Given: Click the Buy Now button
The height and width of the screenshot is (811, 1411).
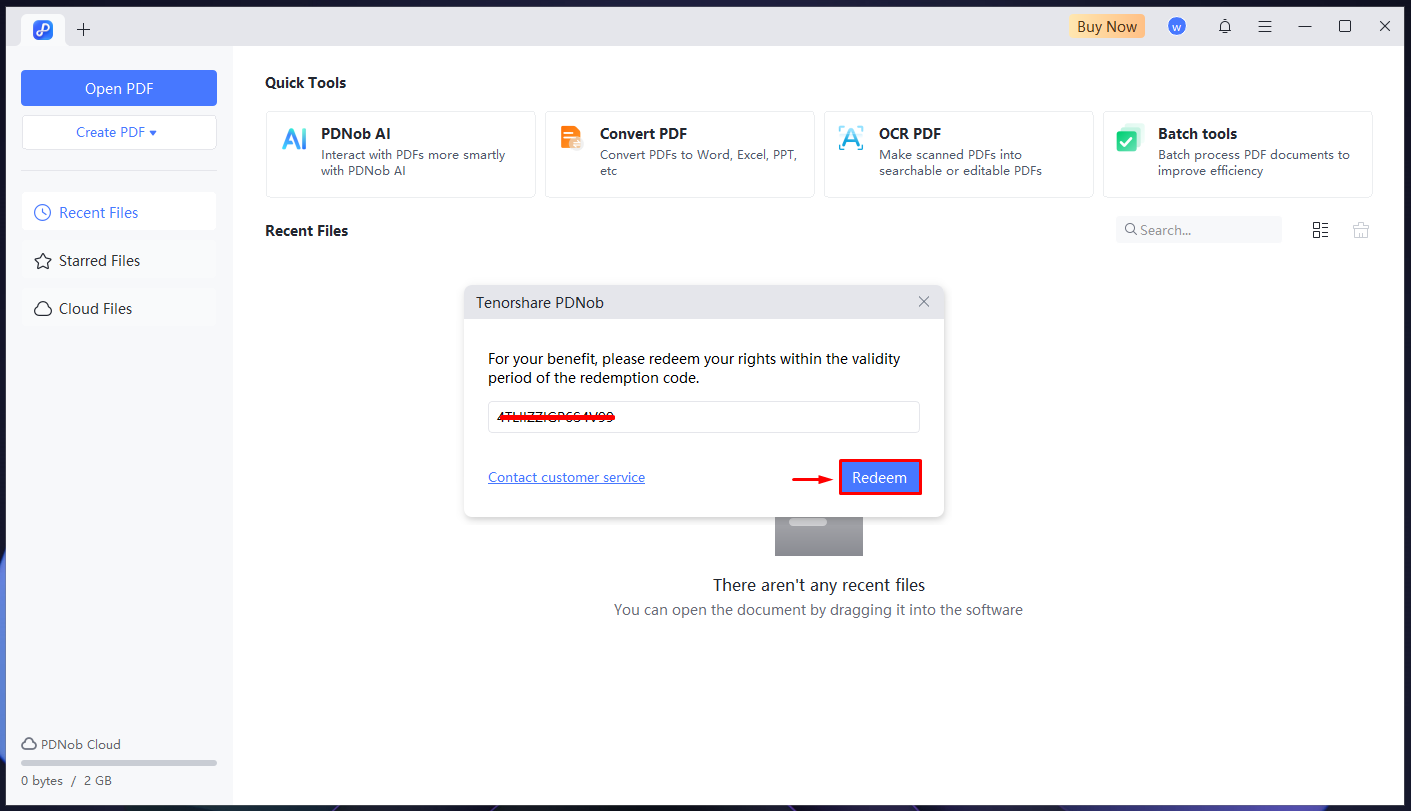Looking at the screenshot, I should tap(1107, 27).
